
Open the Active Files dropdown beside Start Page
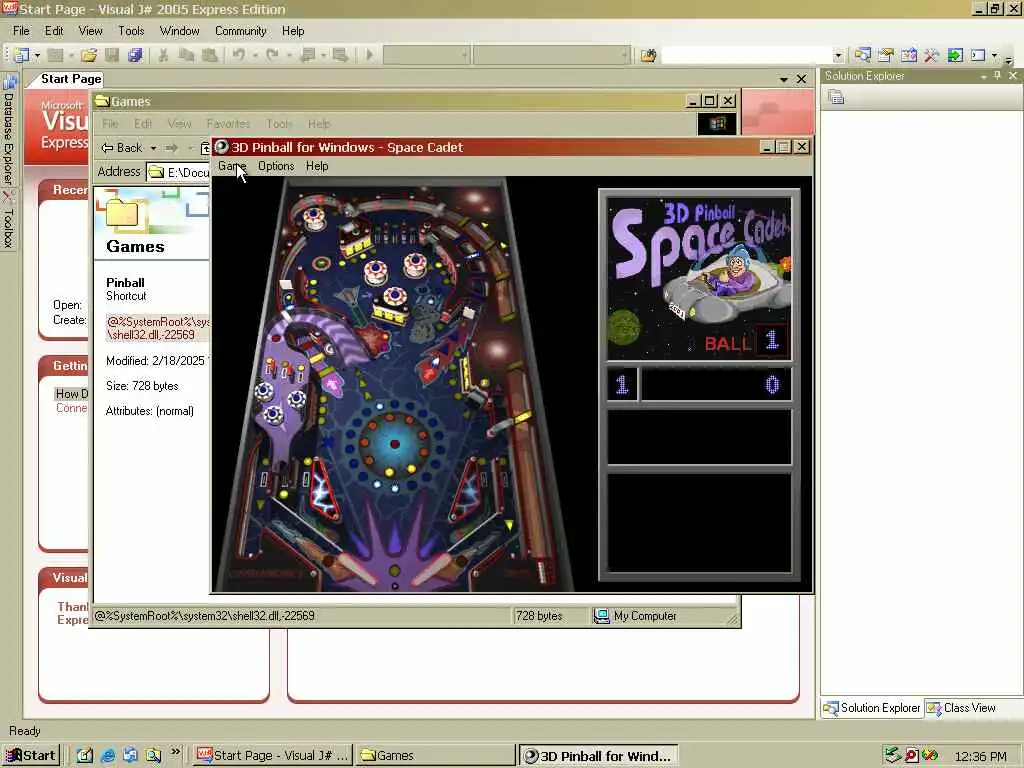(x=784, y=79)
